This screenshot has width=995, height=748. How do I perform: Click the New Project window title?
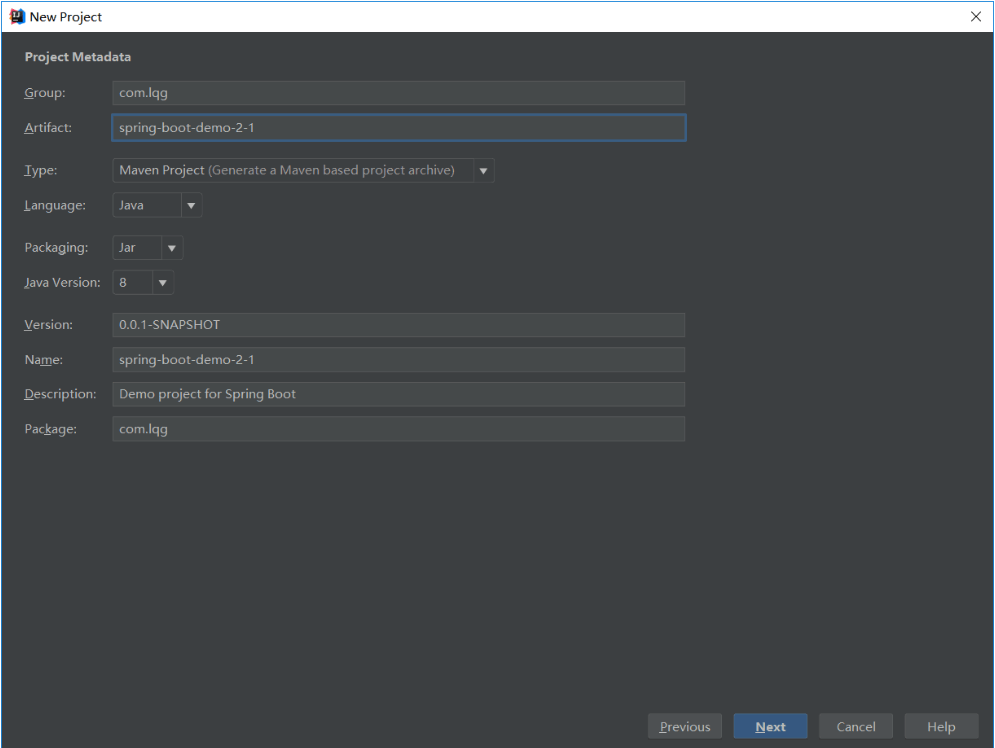(x=66, y=17)
